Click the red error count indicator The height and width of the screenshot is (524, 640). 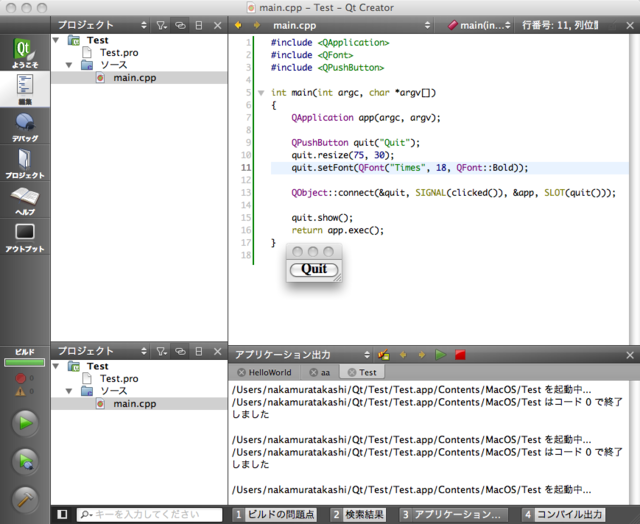pyautogui.click(x=24, y=378)
